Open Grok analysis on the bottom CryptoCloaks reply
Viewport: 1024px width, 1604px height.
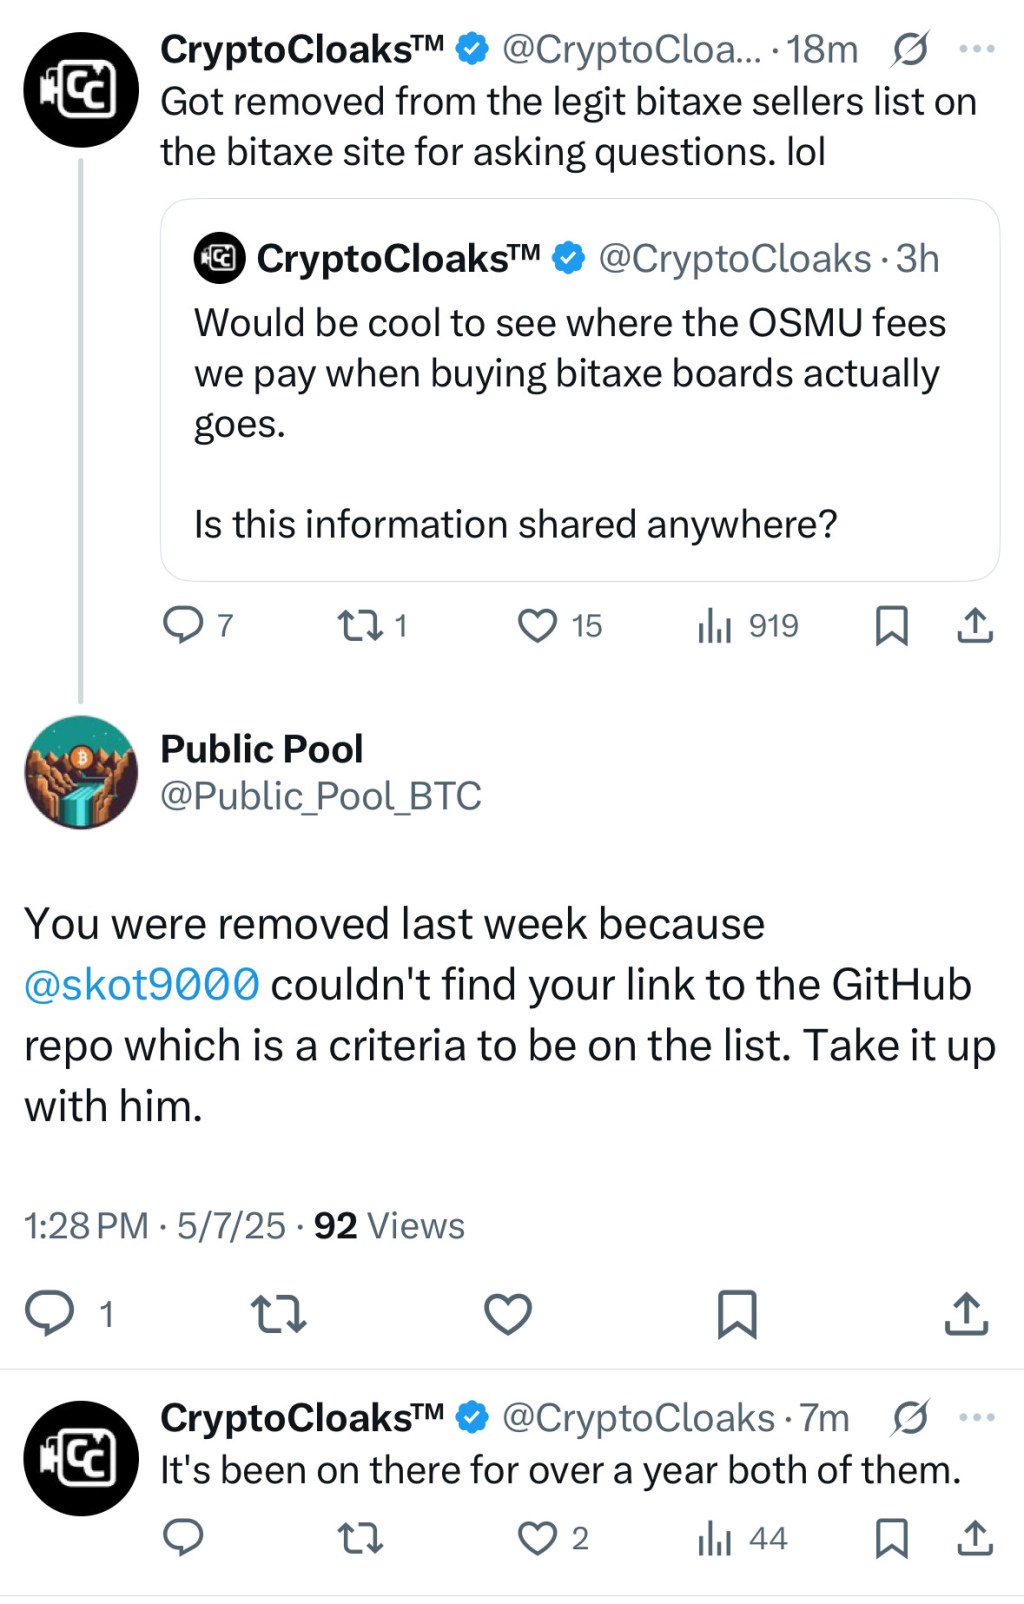[x=911, y=1416]
